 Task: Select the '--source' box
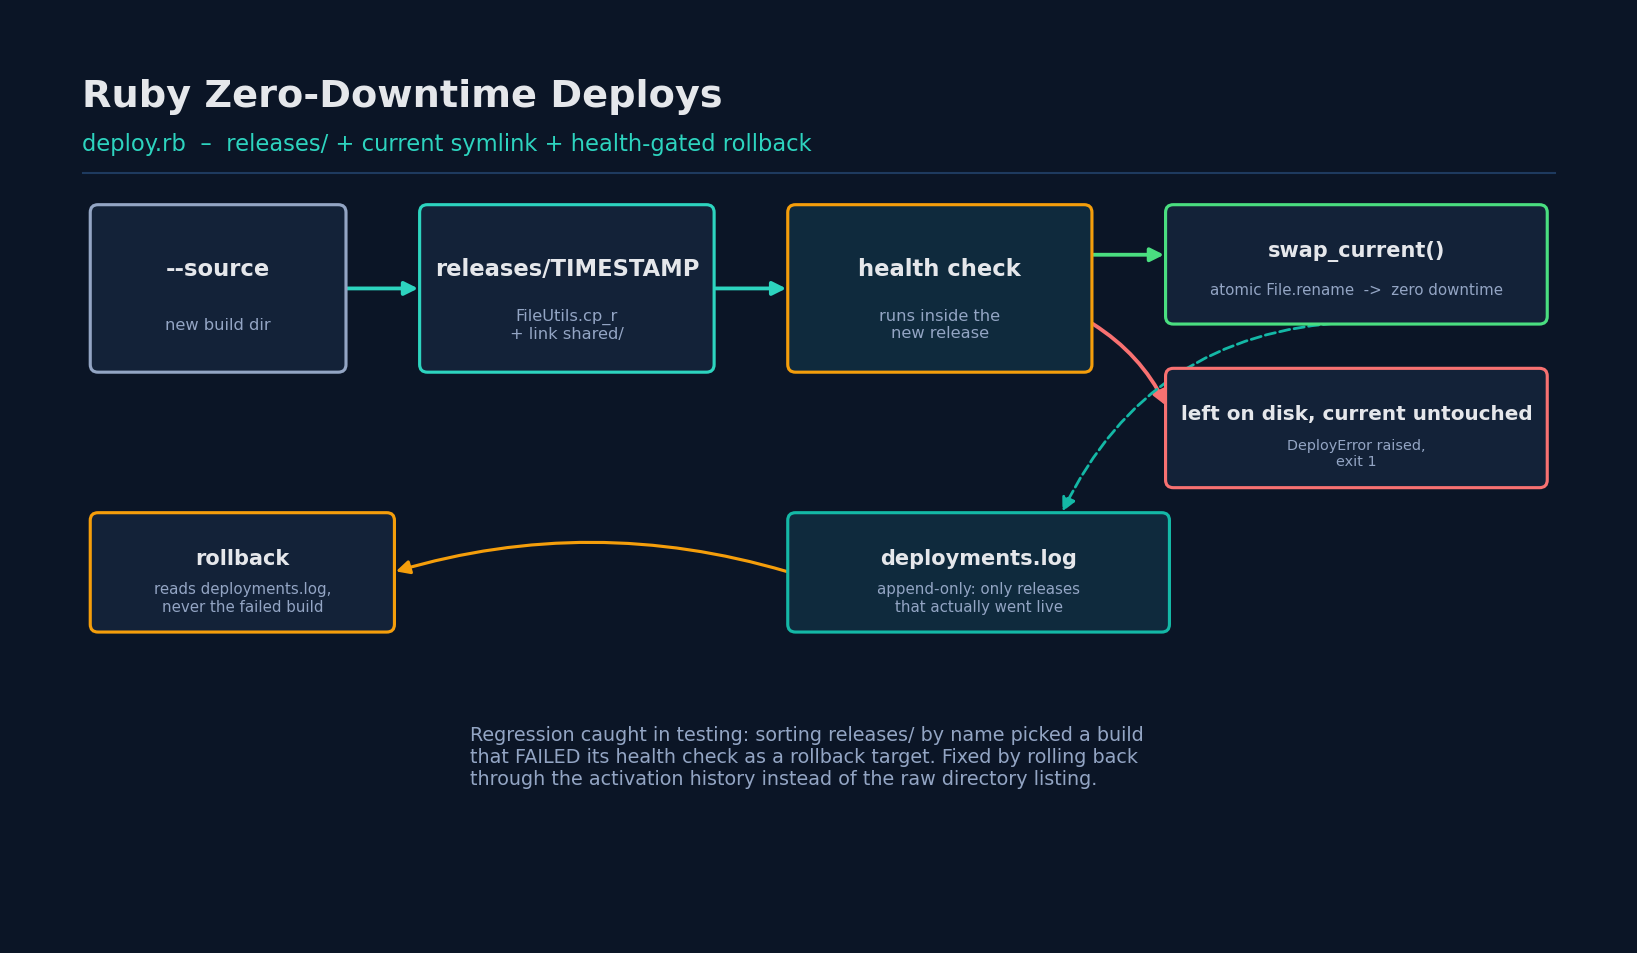tap(218, 289)
